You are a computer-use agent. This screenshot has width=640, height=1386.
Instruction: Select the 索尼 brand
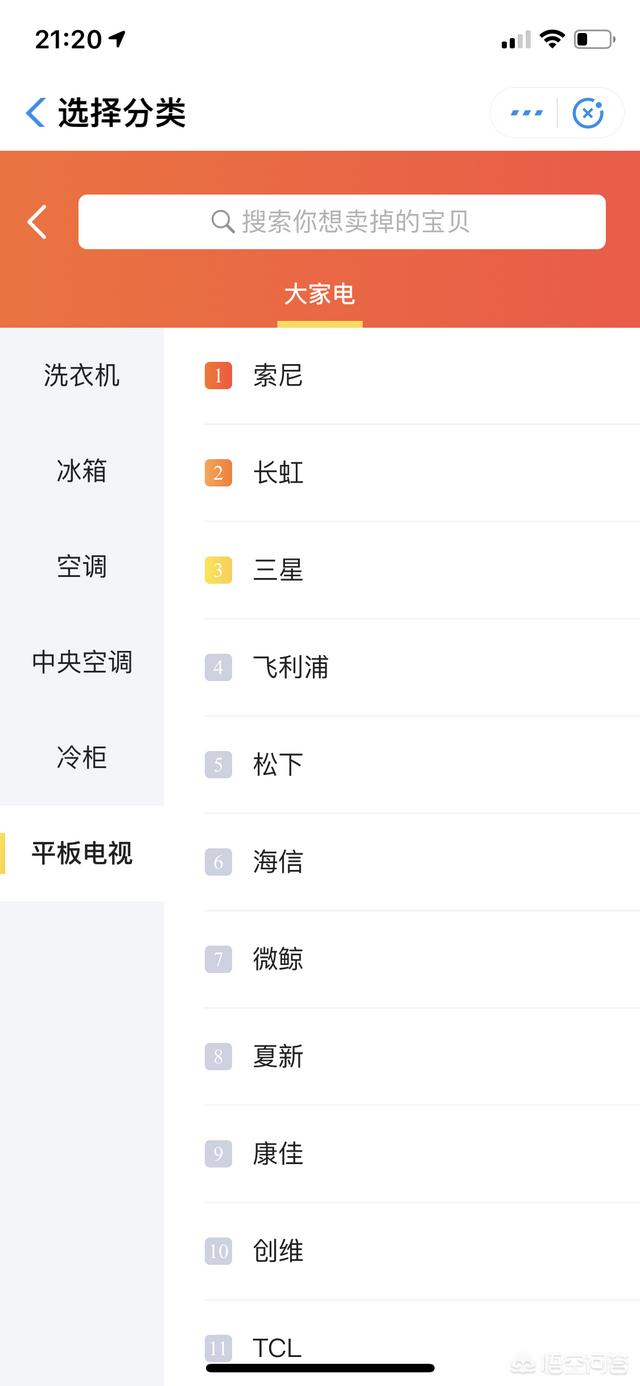click(278, 376)
